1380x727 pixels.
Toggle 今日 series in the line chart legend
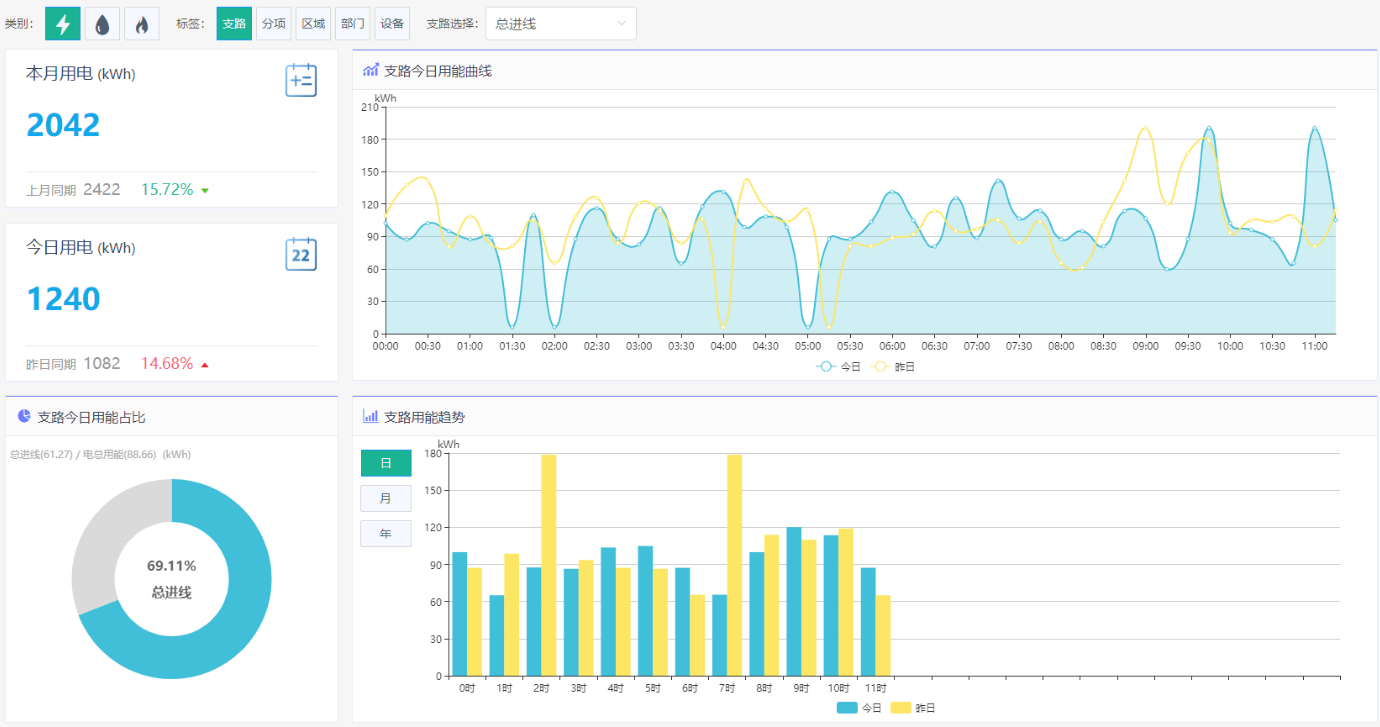pos(838,367)
